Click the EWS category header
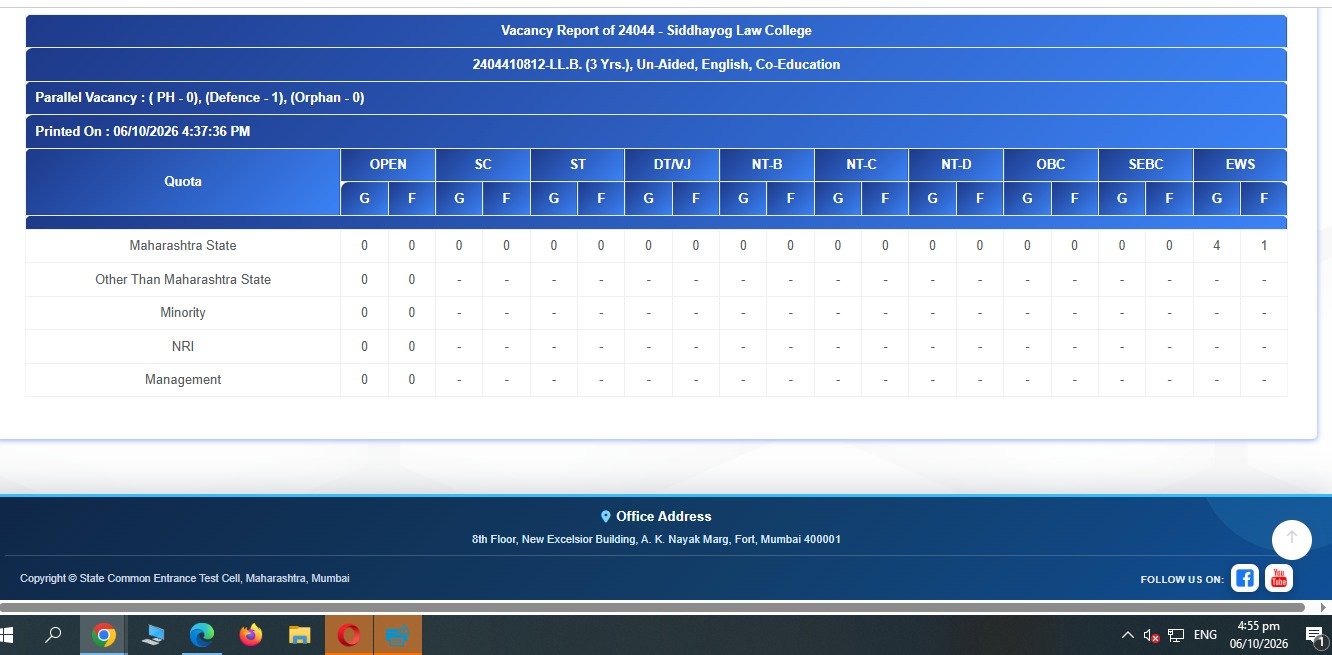 1240,165
